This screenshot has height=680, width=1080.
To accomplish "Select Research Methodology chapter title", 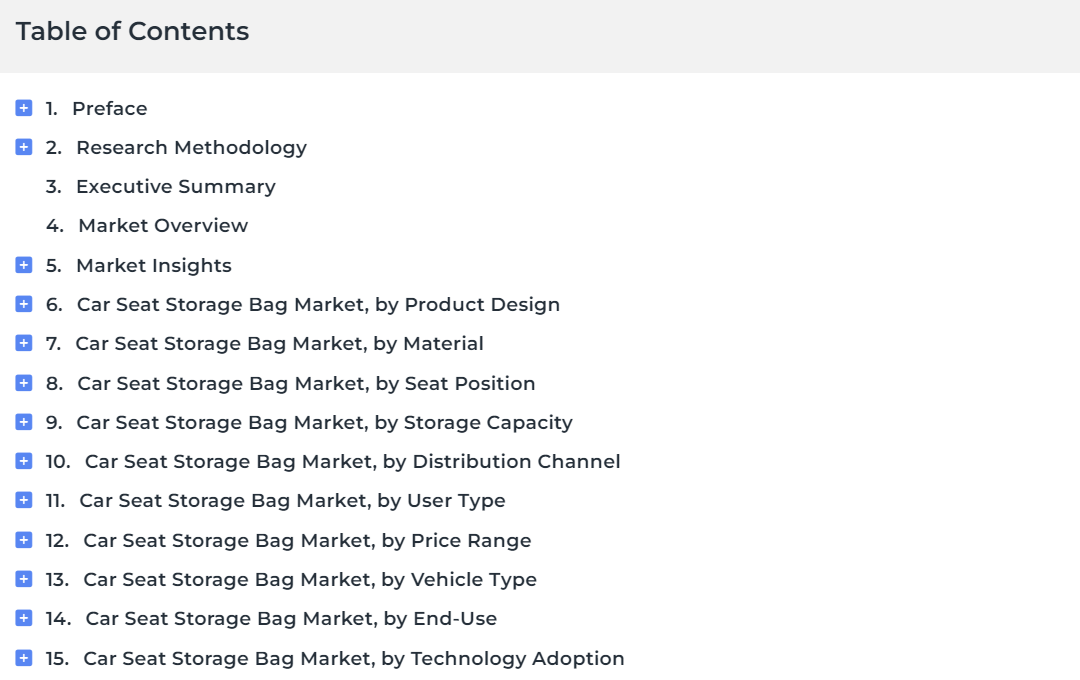I will pyautogui.click(x=191, y=147).
